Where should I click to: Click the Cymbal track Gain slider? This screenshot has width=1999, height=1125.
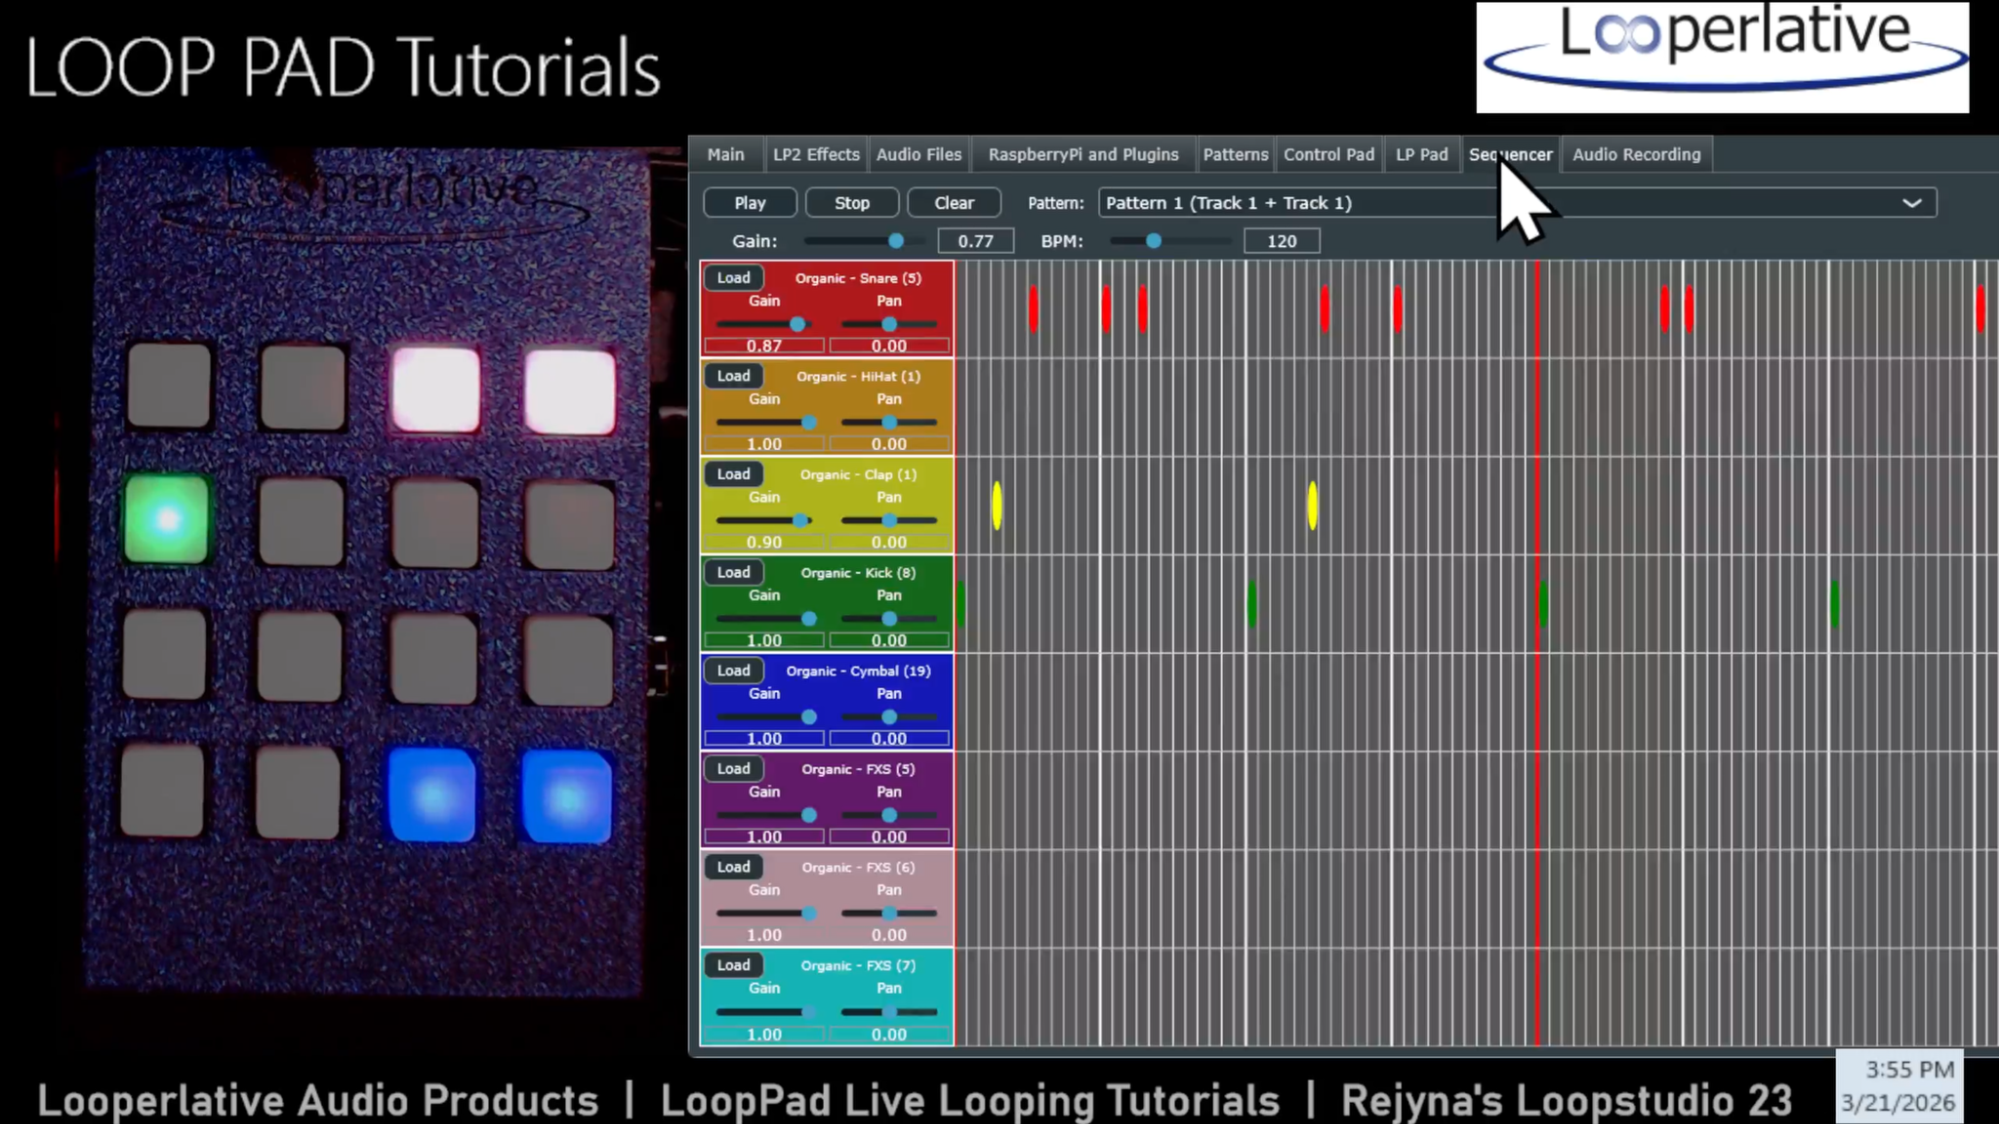coord(764,717)
